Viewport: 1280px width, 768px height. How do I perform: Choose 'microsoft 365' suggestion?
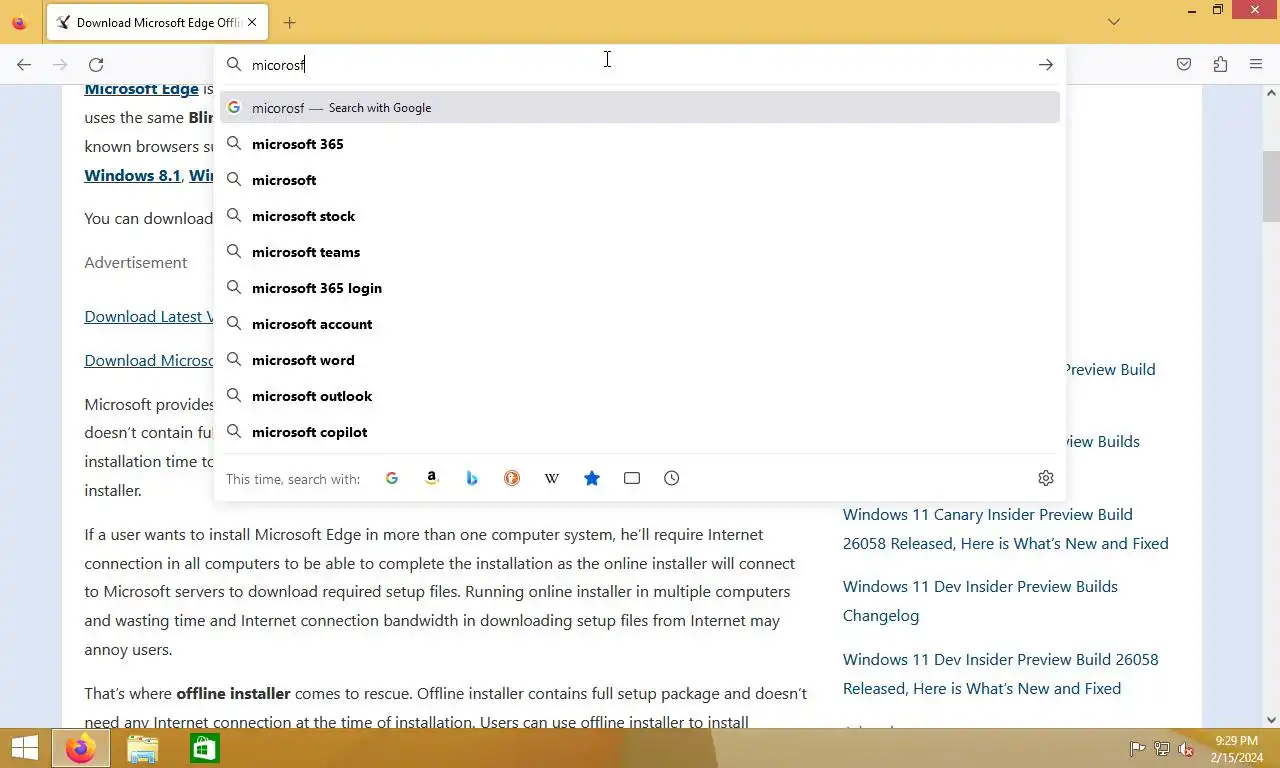coord(640,144)
